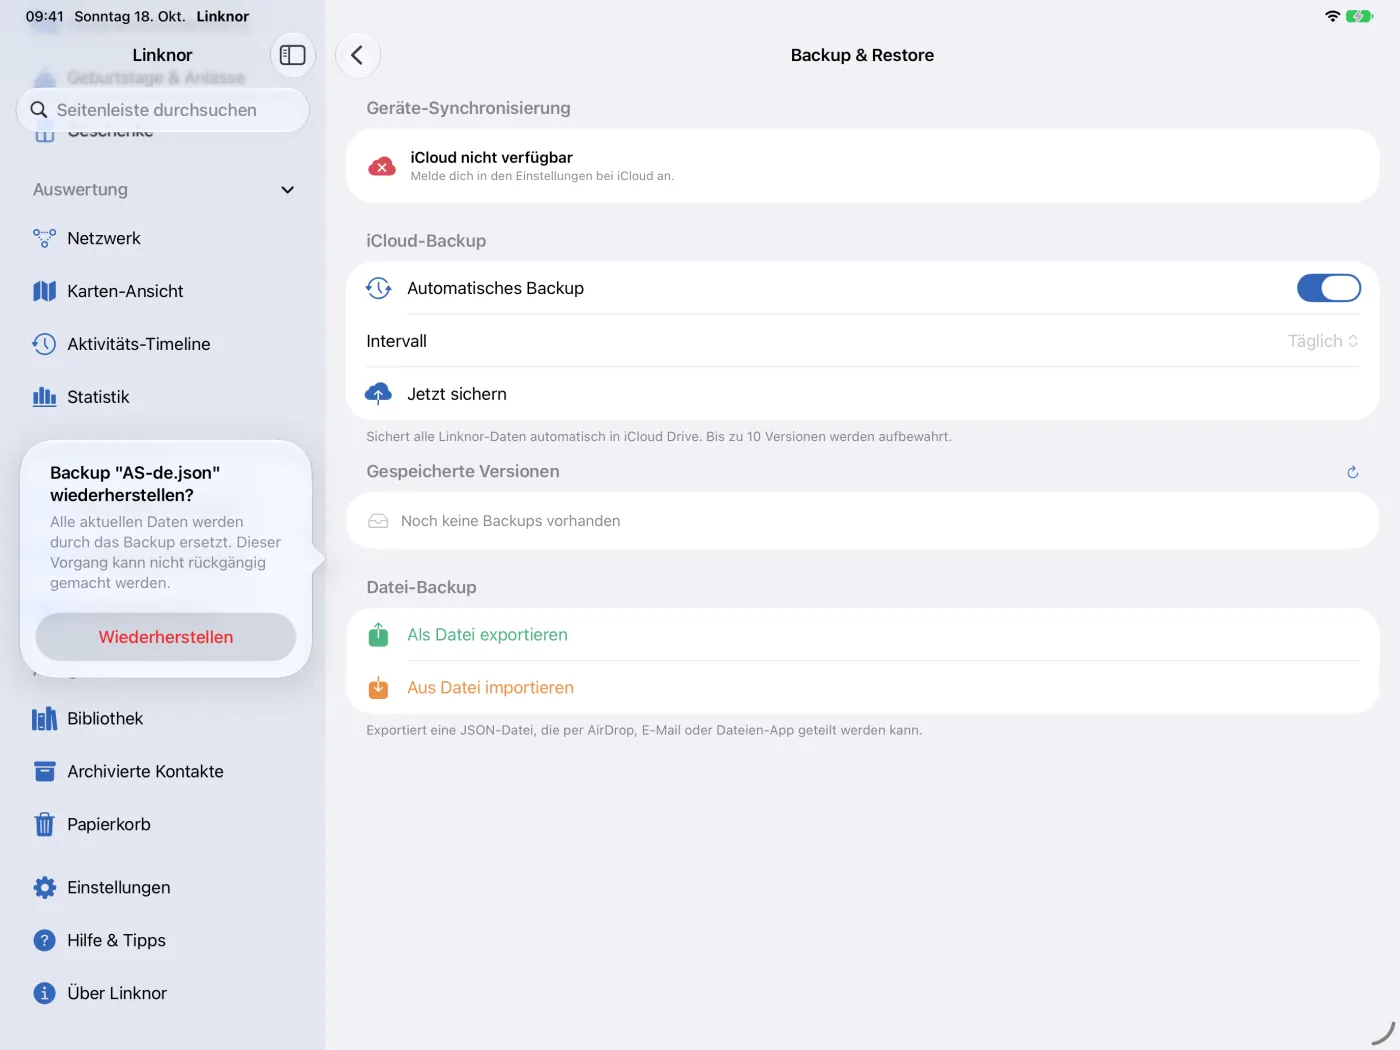Click the Hilfe & Tipps question icon
Screen dimensions: 1400x1050
click(44, 940)
